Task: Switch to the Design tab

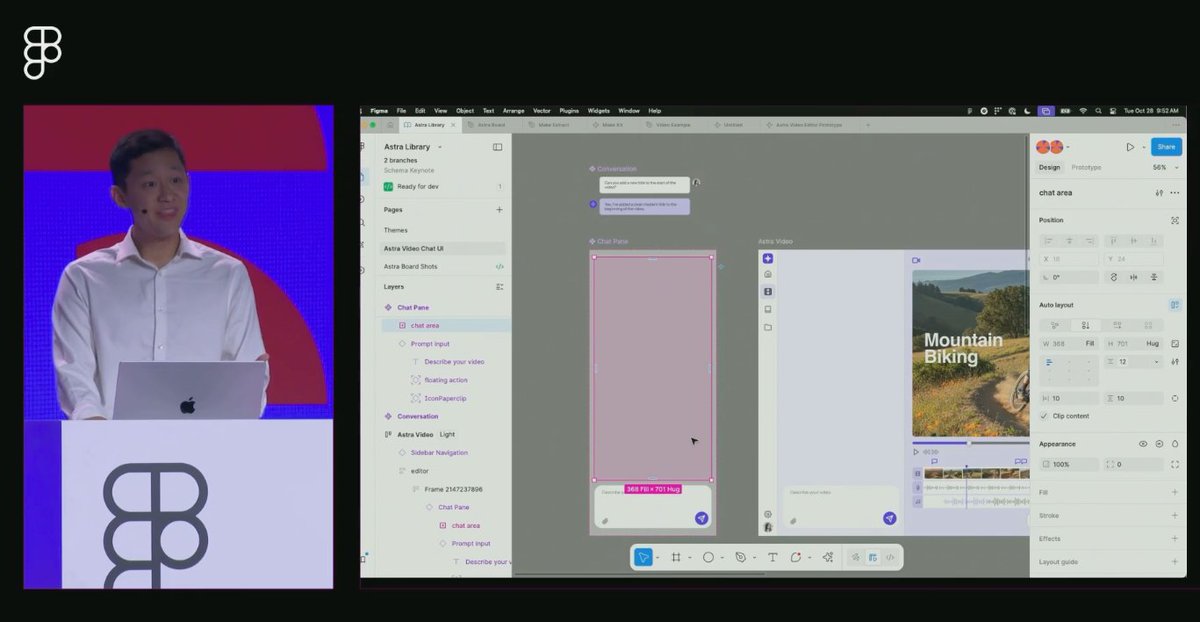Action: 1049,168
